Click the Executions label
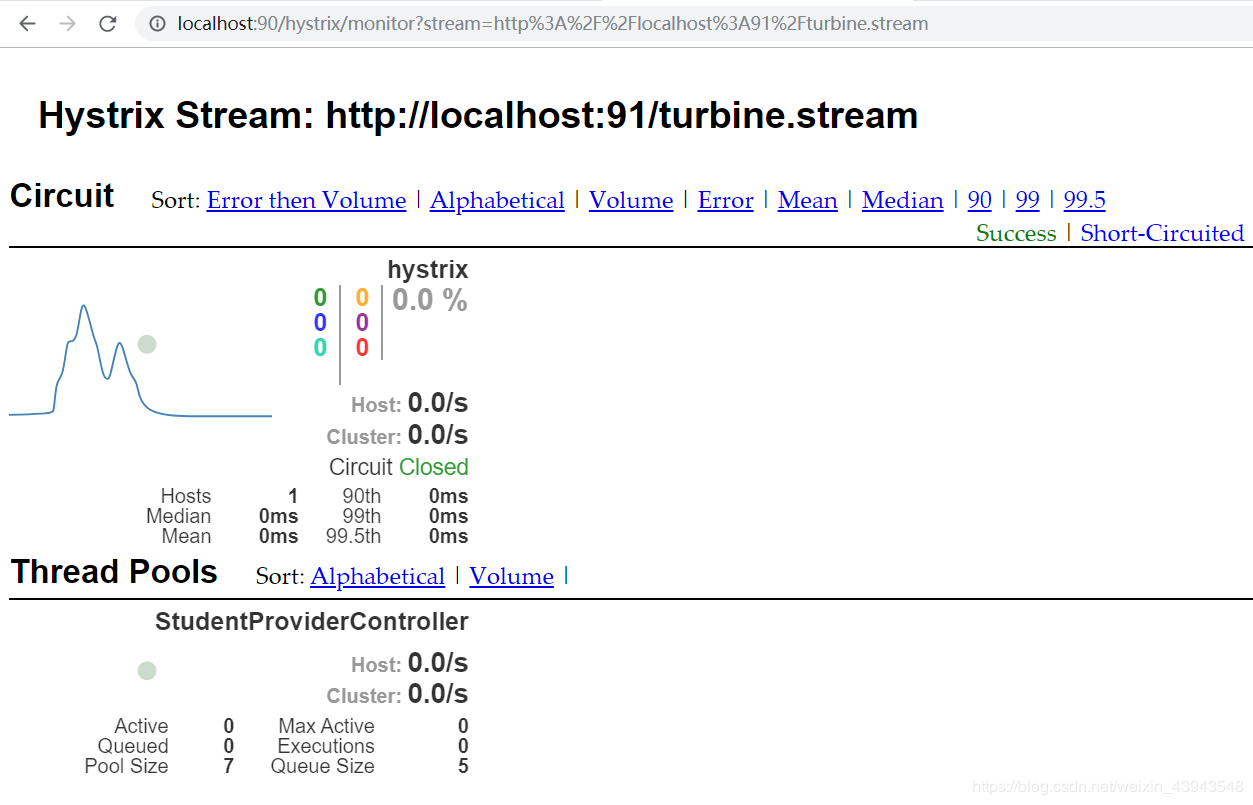 326,746
